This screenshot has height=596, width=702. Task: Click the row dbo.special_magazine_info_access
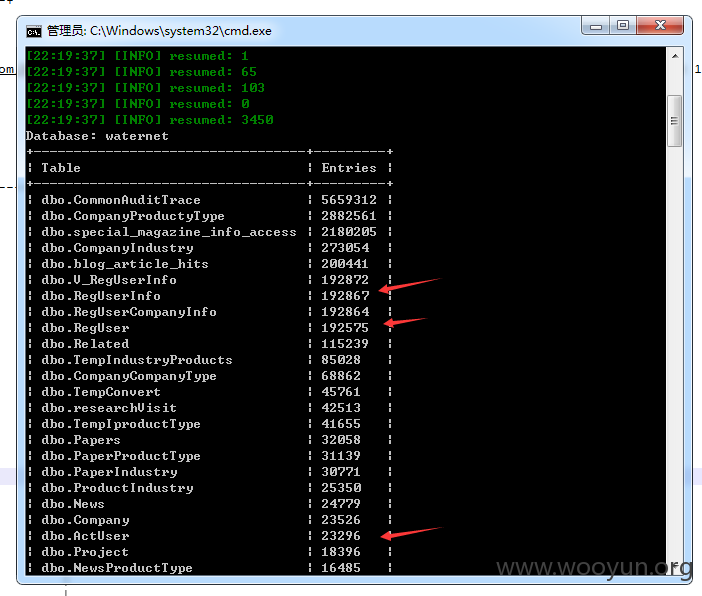pyautogui.click(x=210, y=232)
